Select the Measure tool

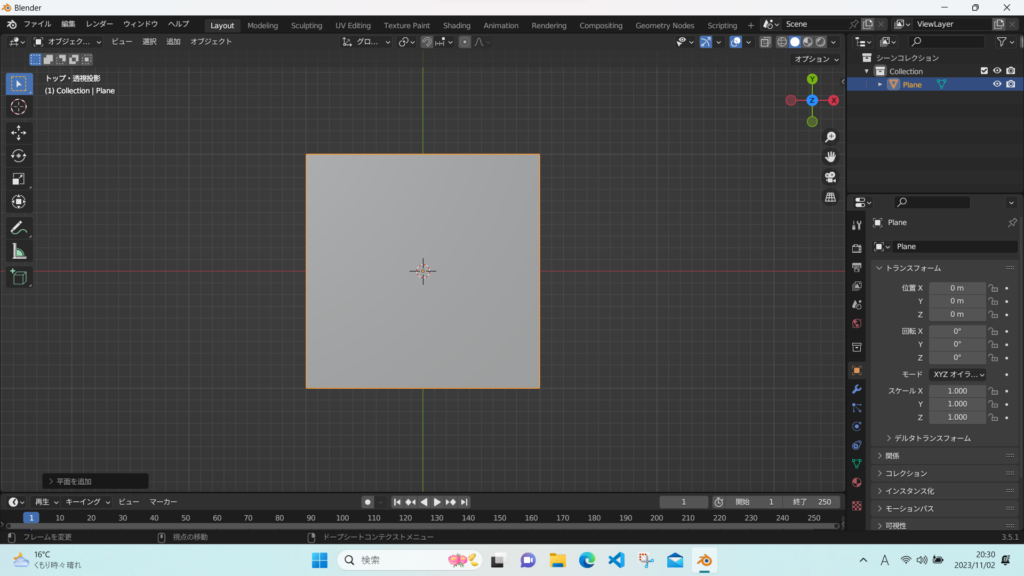click(x=19, y=251)
